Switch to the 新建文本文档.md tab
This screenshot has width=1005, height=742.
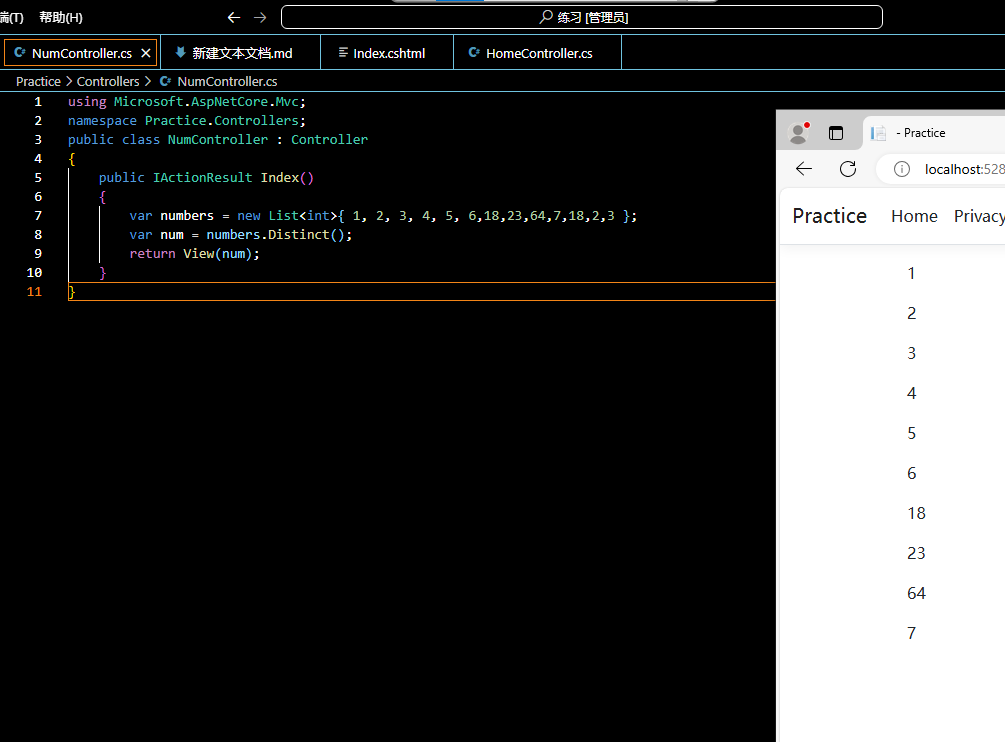coord(241,53)
